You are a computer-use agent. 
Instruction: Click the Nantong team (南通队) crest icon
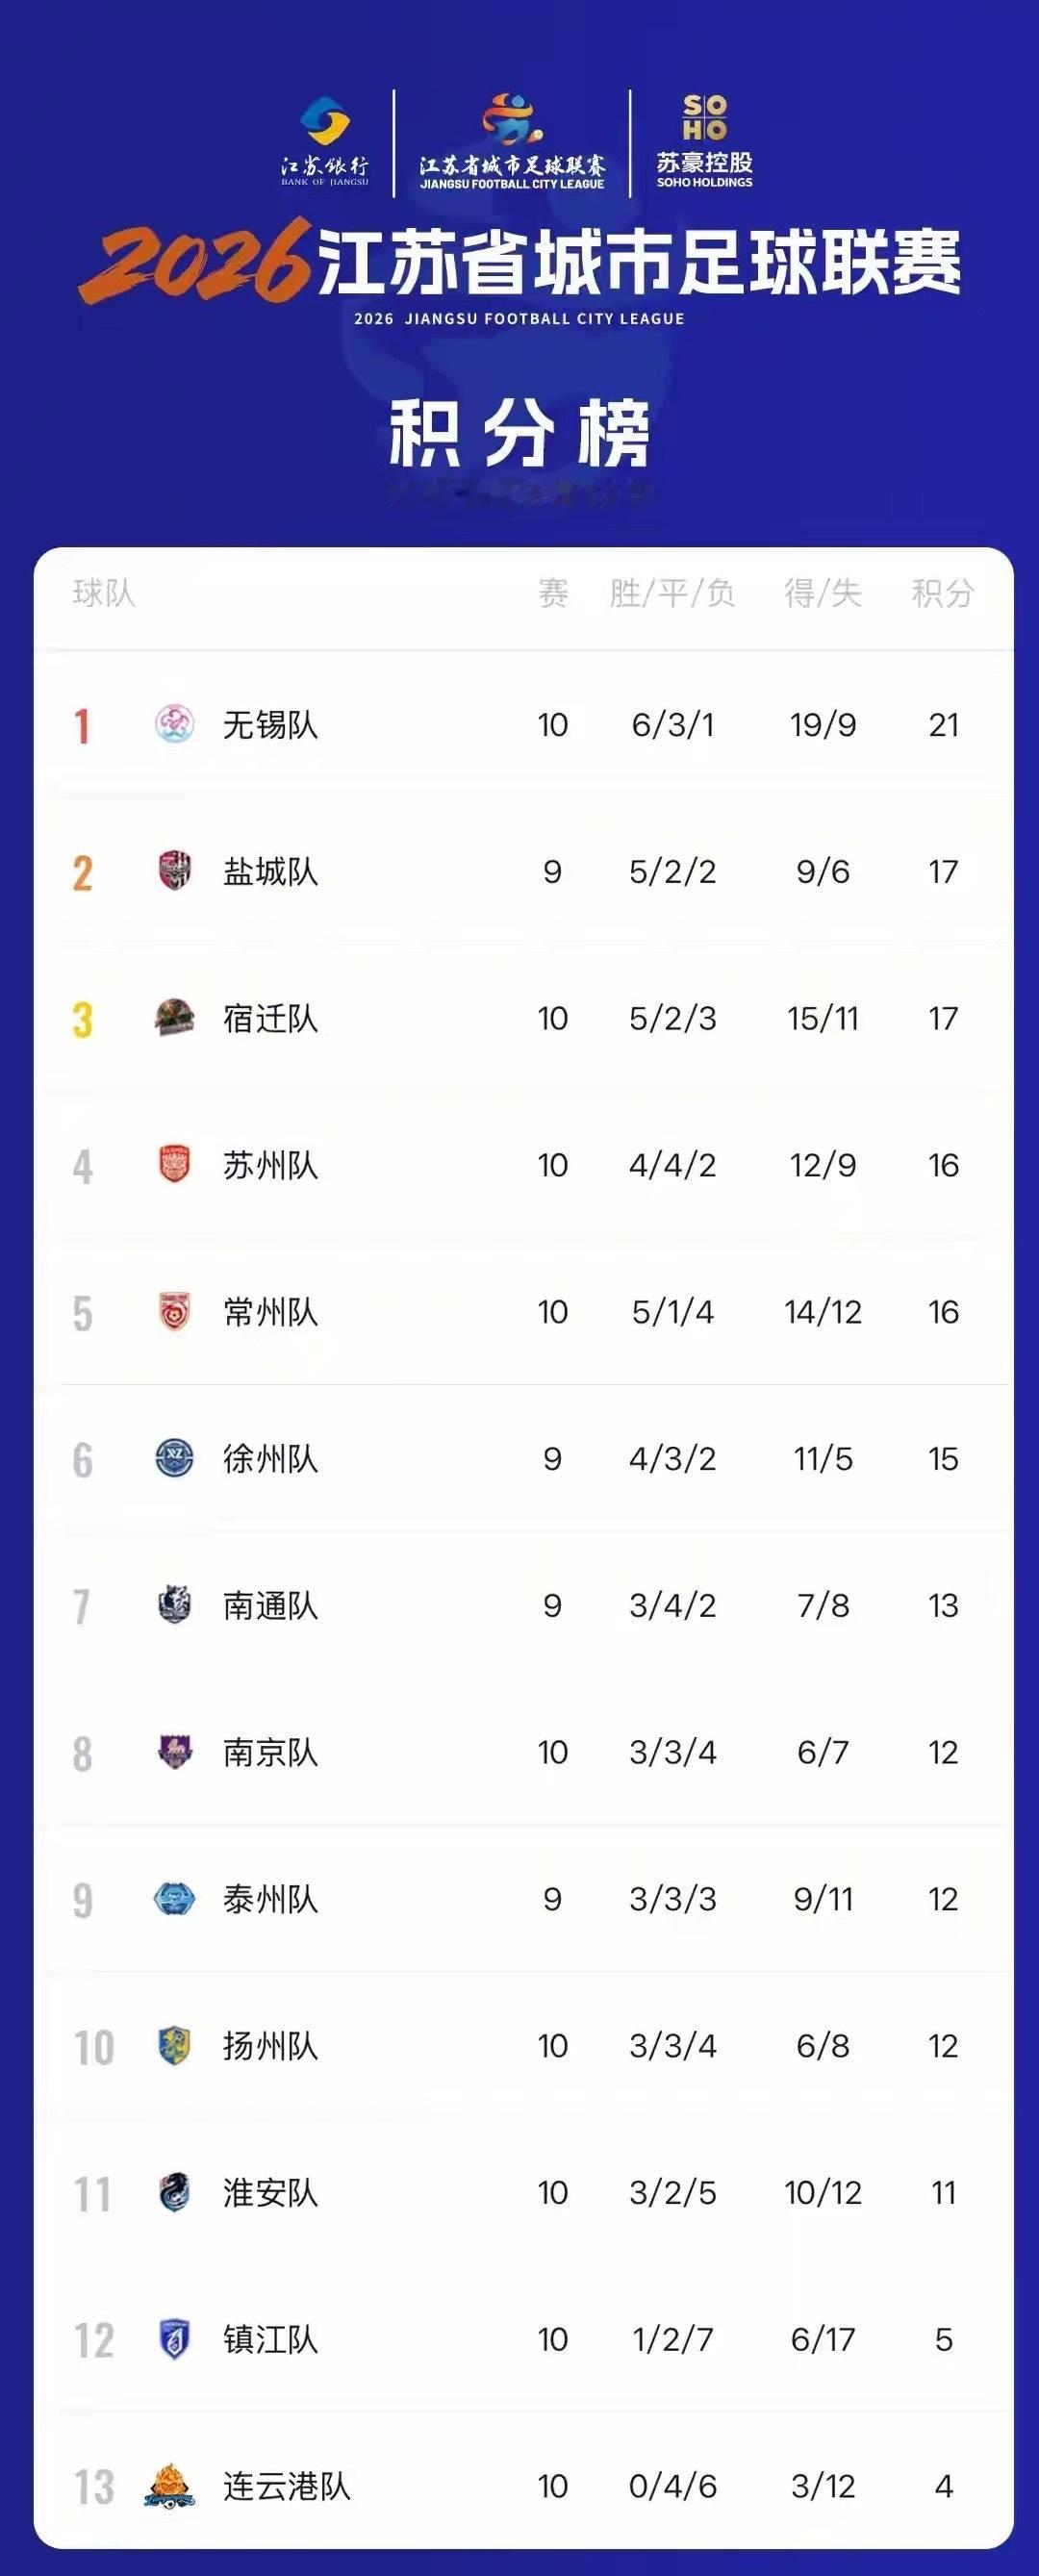174,1605
